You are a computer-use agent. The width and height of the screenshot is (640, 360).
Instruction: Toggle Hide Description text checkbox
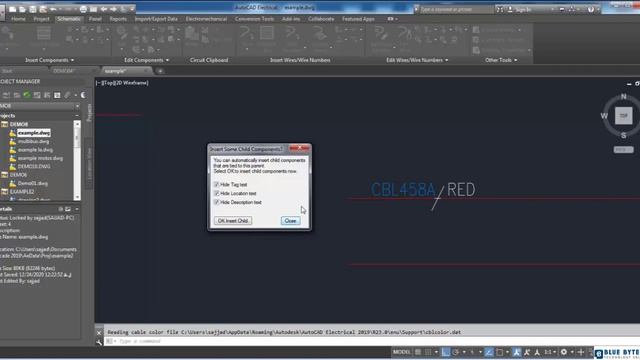click(x=216, y=202)
